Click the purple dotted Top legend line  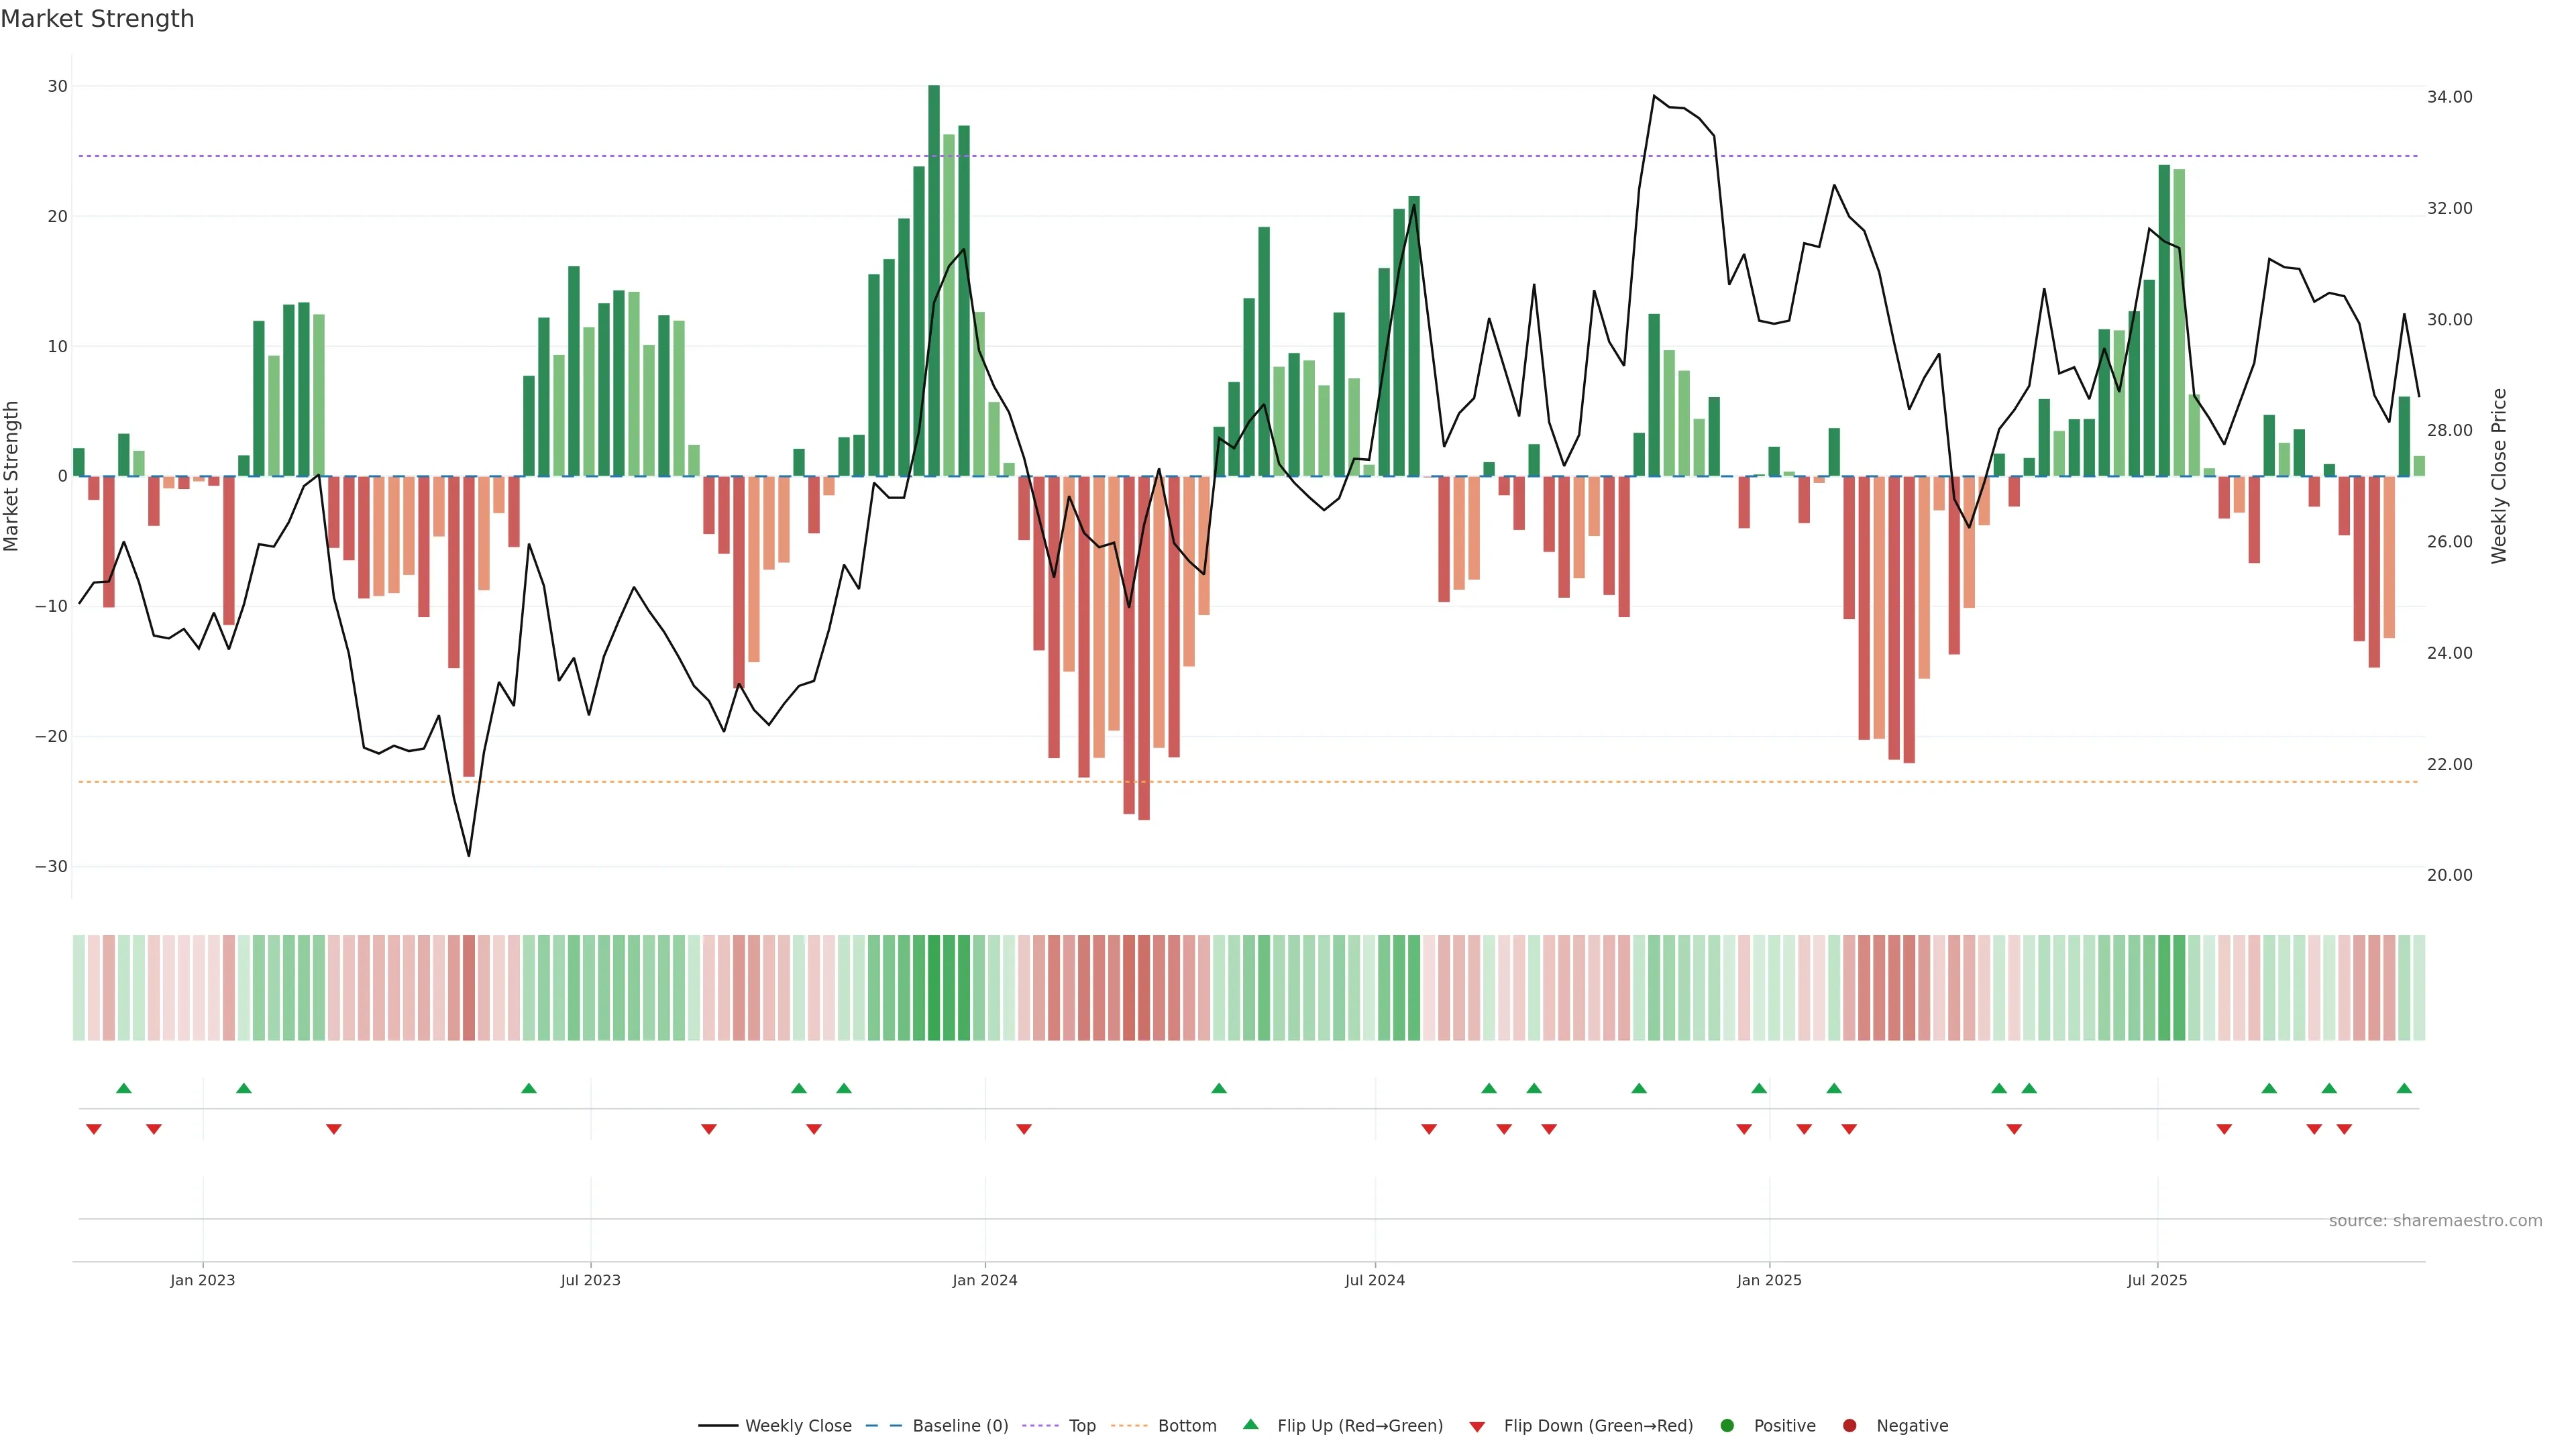pos(1040,1425)
